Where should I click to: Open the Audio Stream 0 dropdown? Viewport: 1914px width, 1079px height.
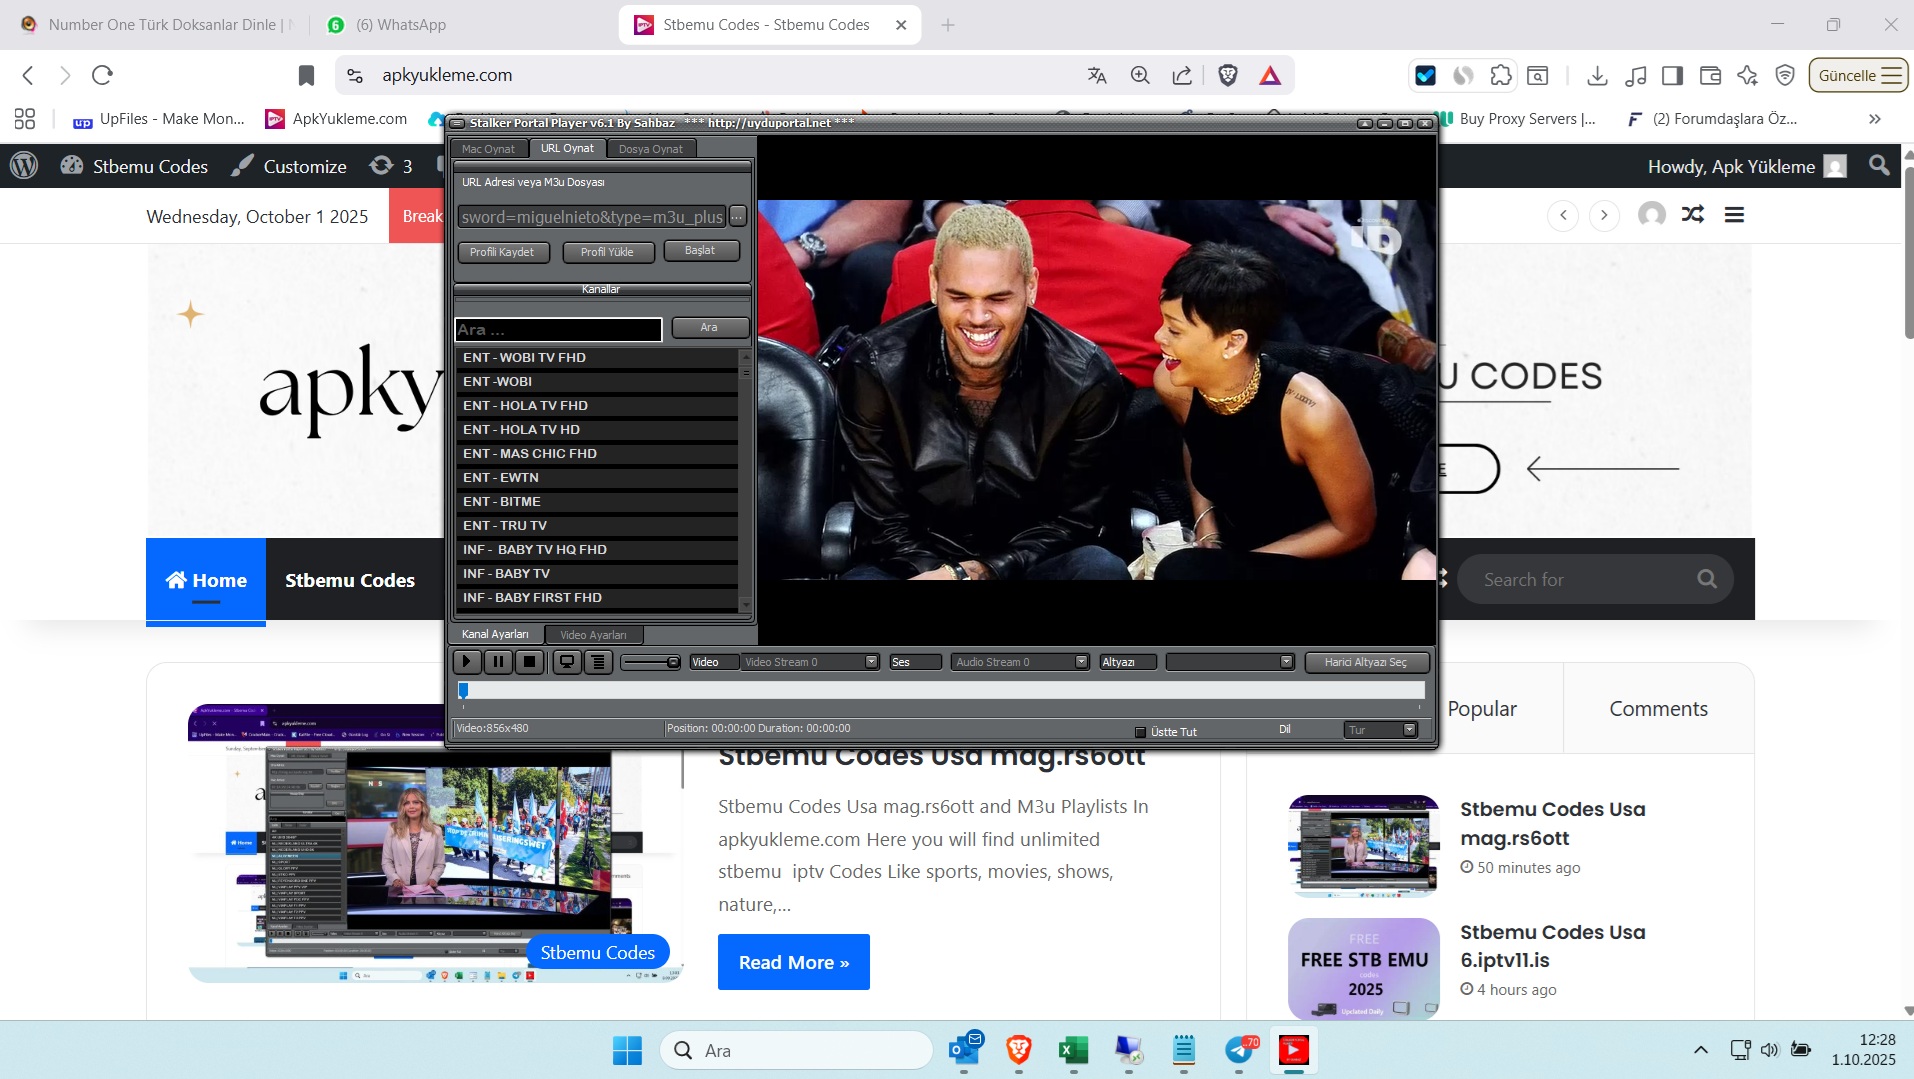pyautogui.click(x=1020, y=662)
